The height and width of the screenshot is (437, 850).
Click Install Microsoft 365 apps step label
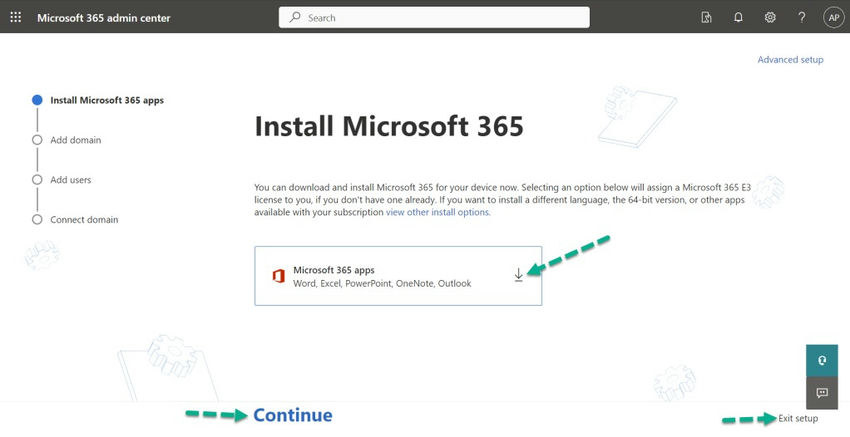coord(107,100)
